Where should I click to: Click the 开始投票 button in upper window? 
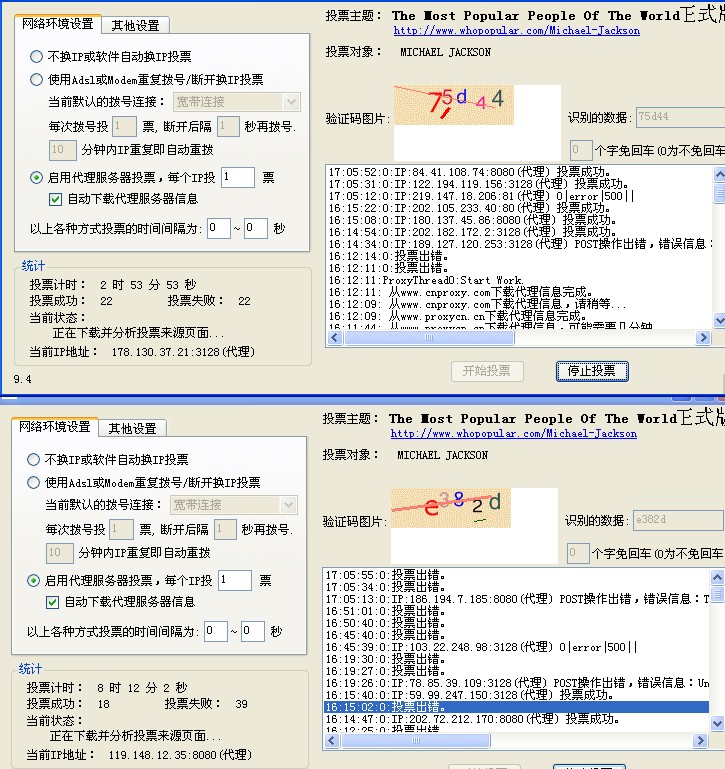pyautogui.click(x=486, y=371)
